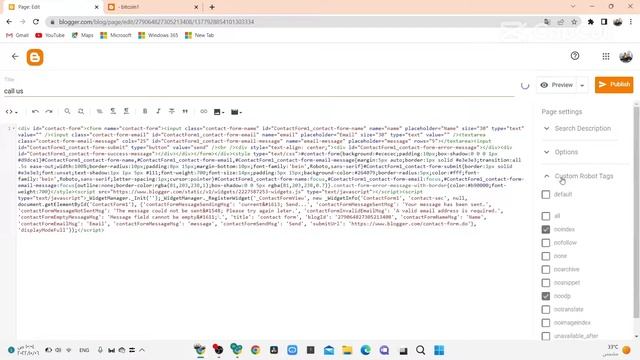Viewport: 640px width, 360px height.
Task: Open File Explorer from the taskbar
Action: [x=347, y=350]
